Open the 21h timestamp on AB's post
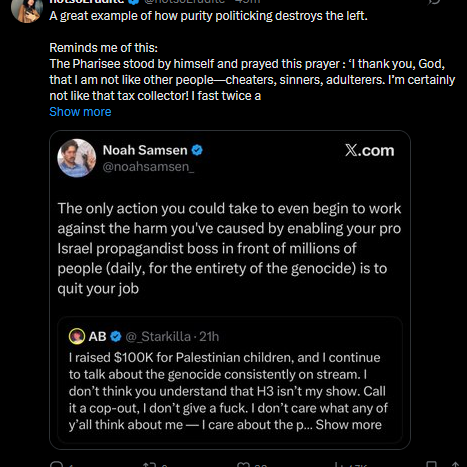This screenshot has width=467, height=467. (209, 337)
